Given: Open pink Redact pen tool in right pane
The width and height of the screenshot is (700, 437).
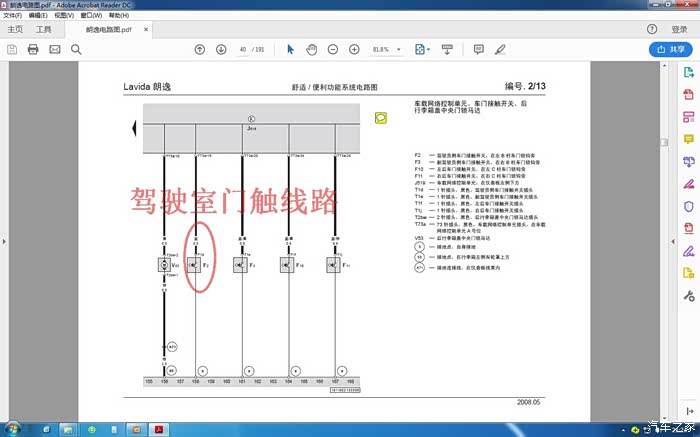Looking at the screenshot, I should 688,184.
